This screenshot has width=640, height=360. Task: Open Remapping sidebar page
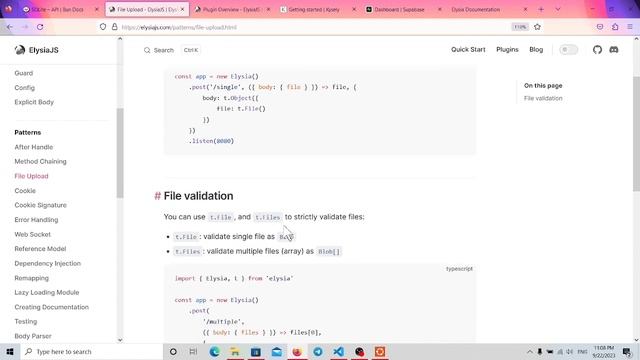(x=31, y=278)
